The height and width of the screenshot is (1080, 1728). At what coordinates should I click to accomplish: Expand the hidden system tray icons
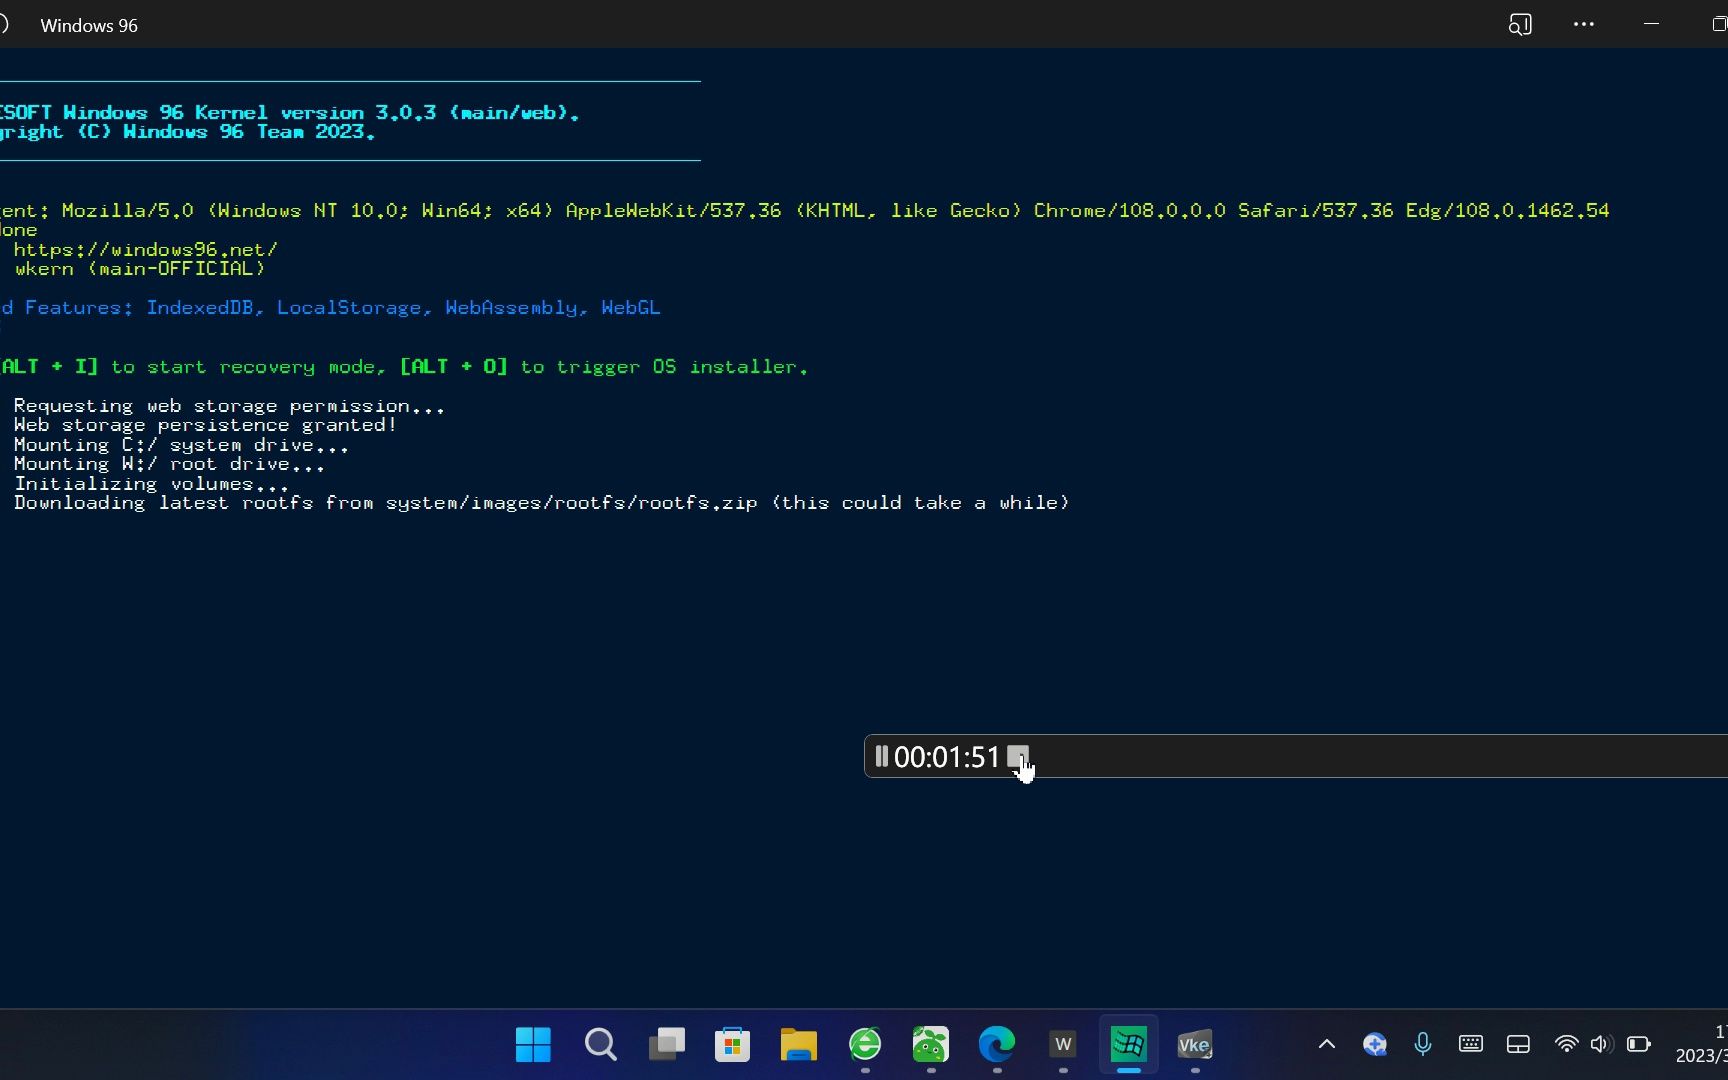pos(1327,1045)
